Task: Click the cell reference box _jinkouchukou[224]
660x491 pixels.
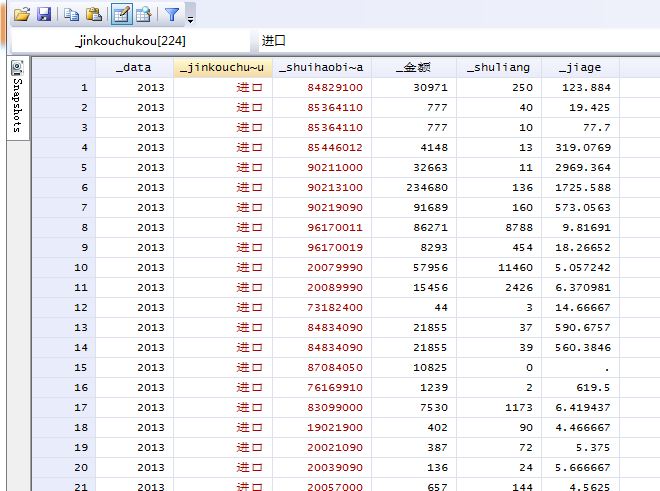Action: click(130, 40)
